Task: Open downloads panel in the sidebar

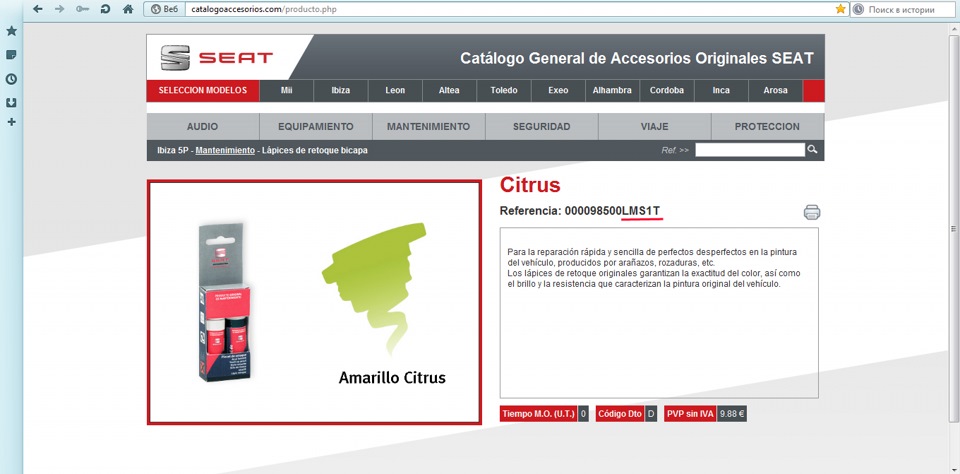Action: click(x=11, y=102)
